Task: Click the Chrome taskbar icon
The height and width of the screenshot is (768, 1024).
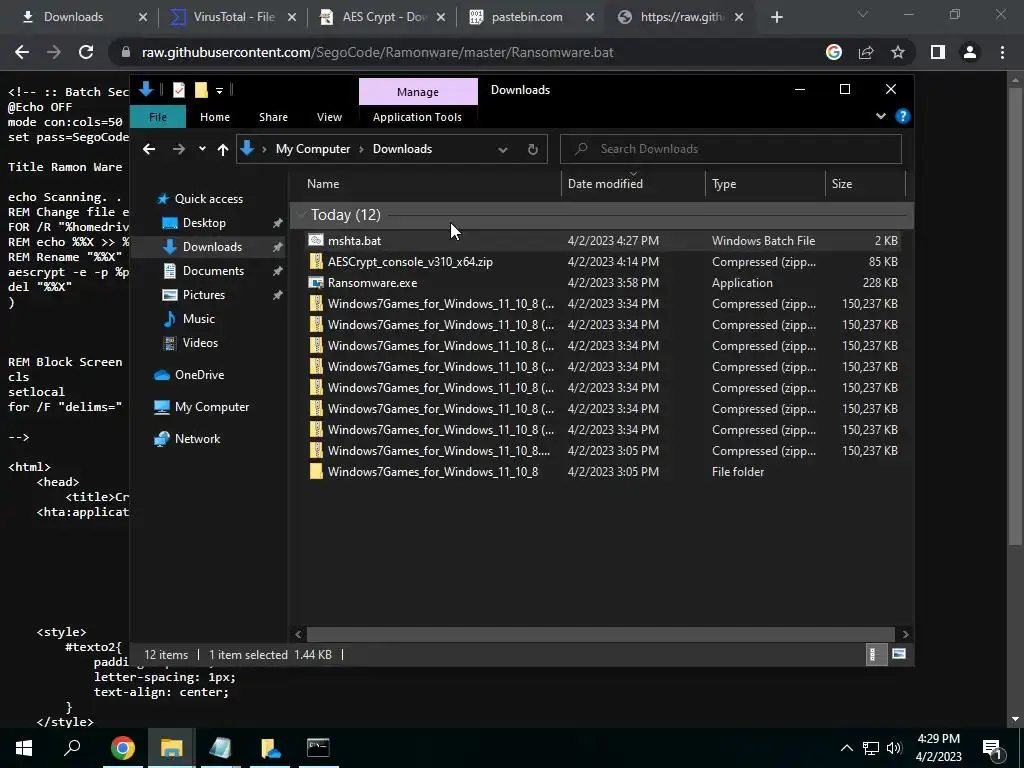Action: coord(122,748)
